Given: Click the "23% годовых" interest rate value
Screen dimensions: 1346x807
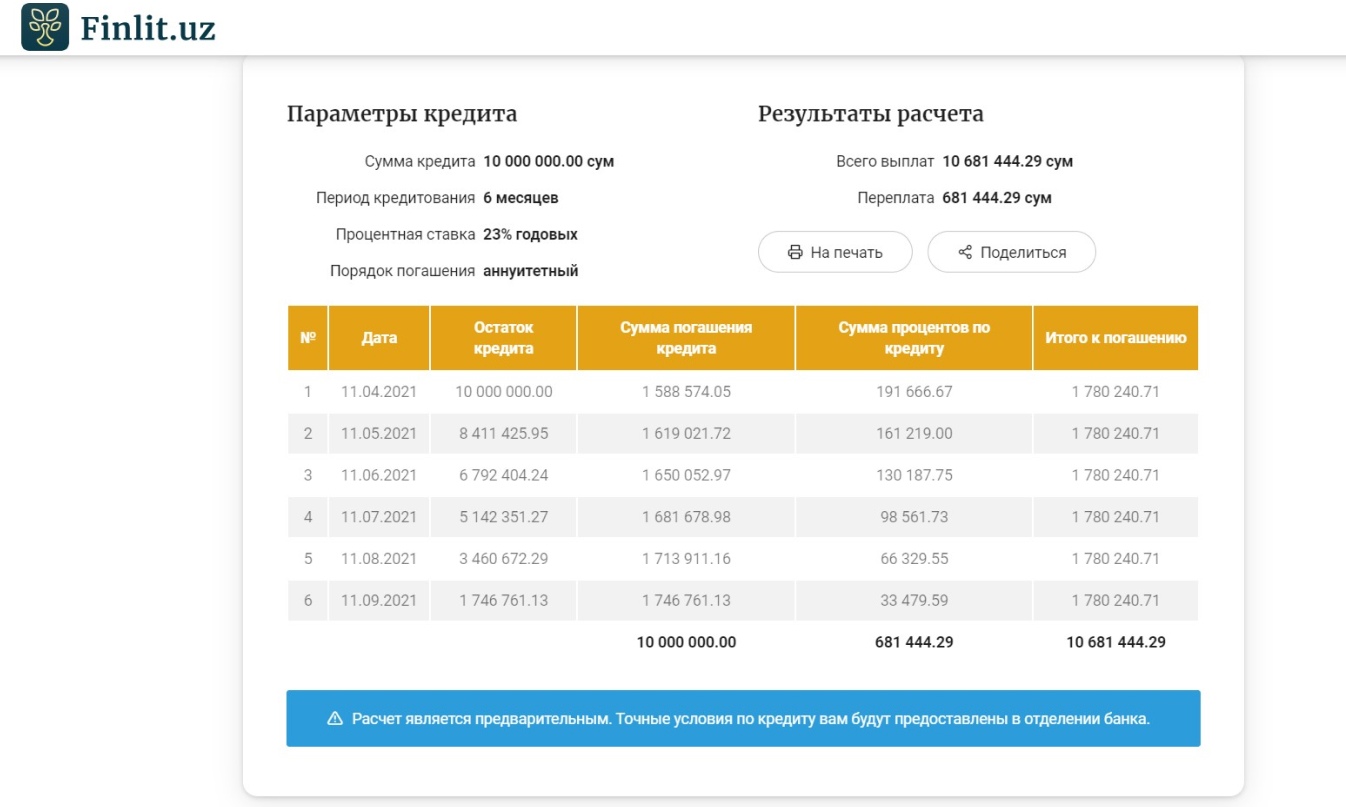Looking at the screenshot, I should 530,235.
